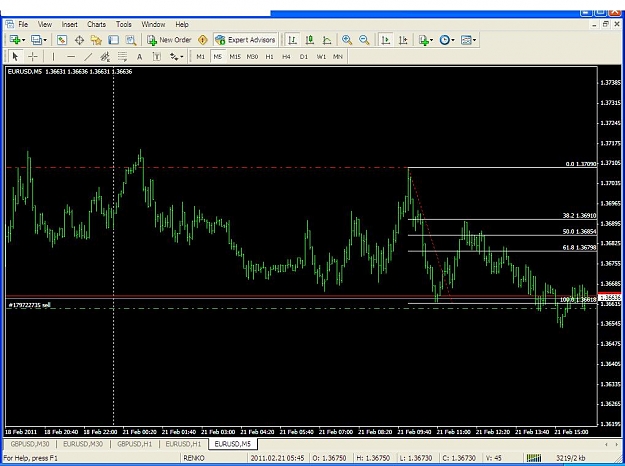This screenshot has width=625, height=466.
Task: Open the Data Window crosshair icon
Action: 79,40
